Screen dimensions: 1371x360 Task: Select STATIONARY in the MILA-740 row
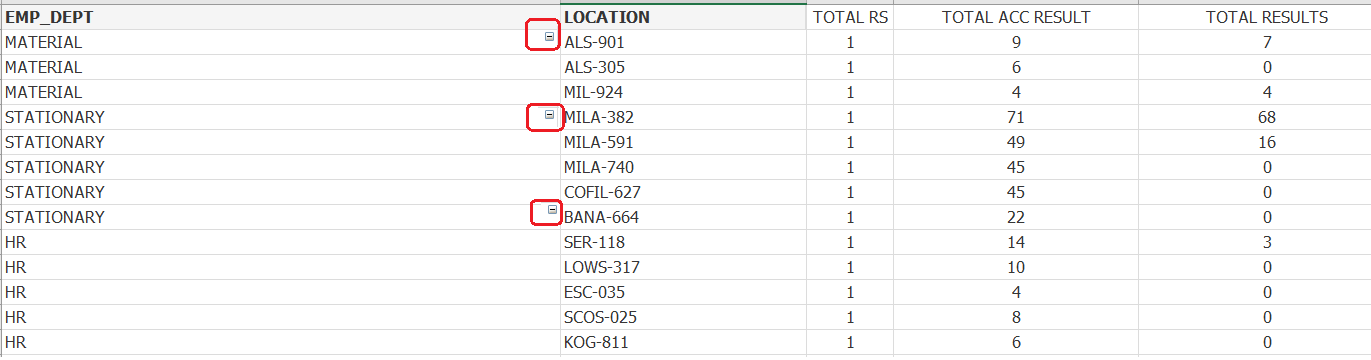280,167
